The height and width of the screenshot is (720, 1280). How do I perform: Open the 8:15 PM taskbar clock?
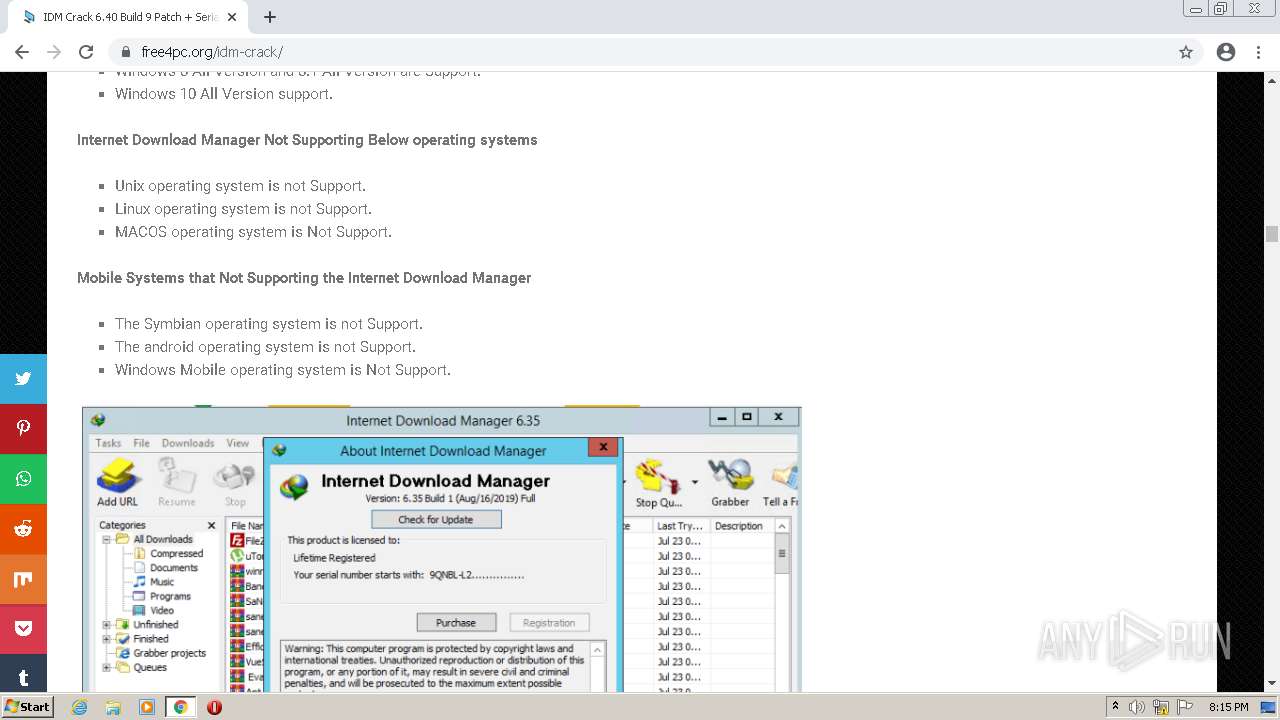pos(1228,707)
